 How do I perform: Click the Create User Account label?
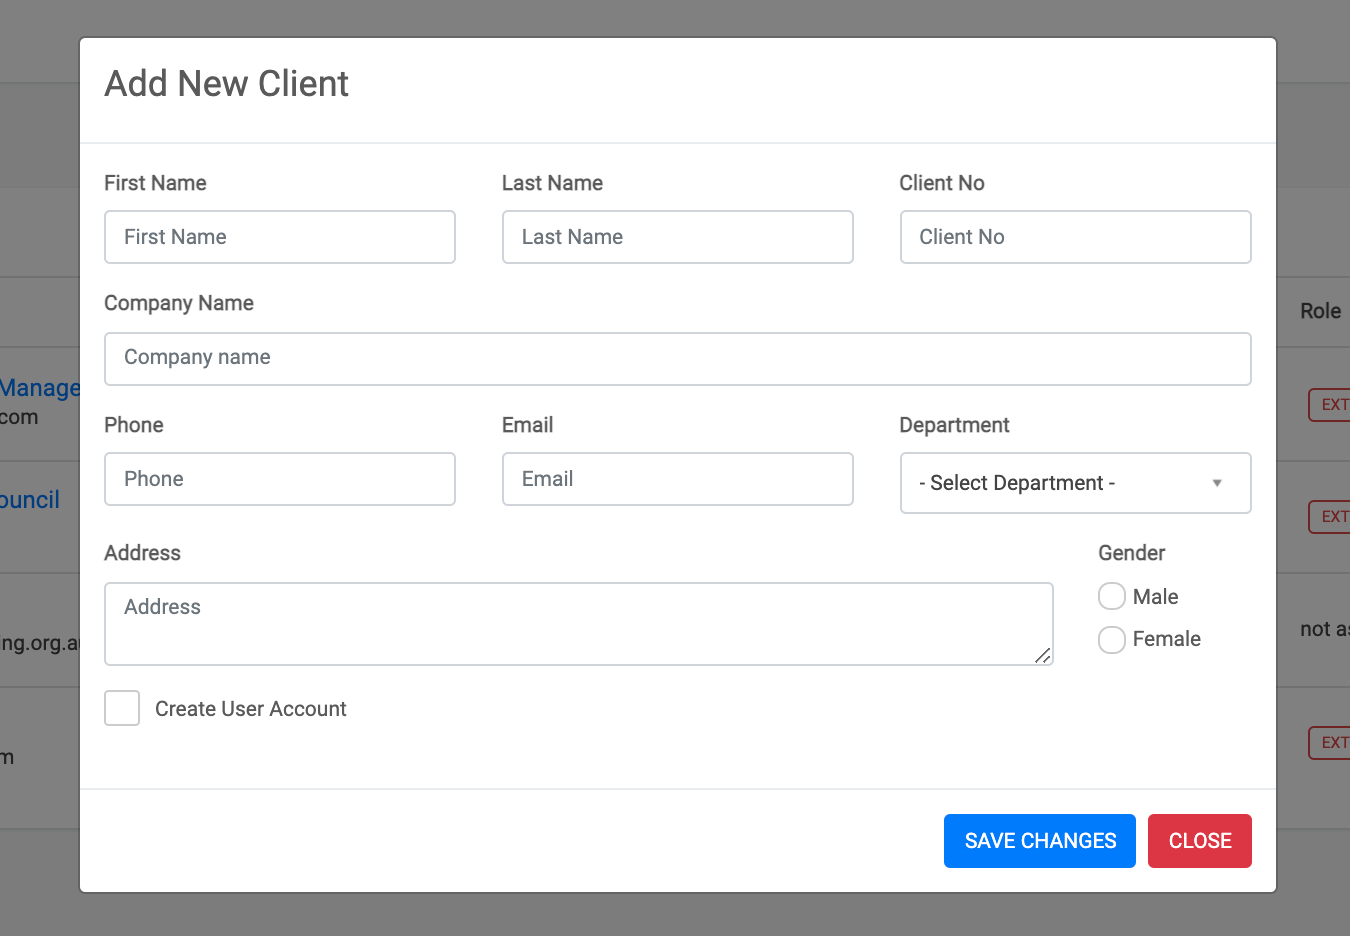point(250,709)
